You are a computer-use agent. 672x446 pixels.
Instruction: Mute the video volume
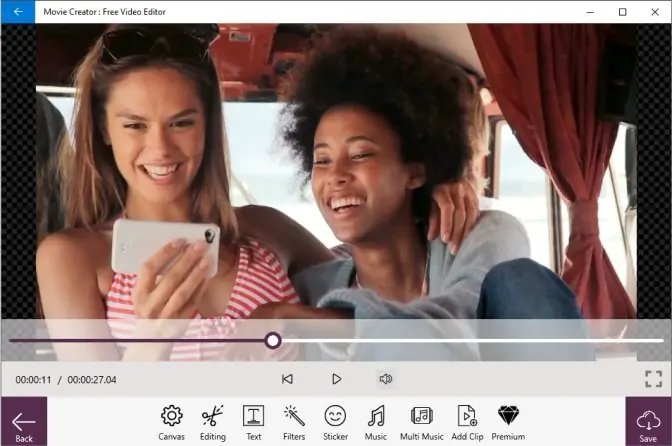point(386,379)
